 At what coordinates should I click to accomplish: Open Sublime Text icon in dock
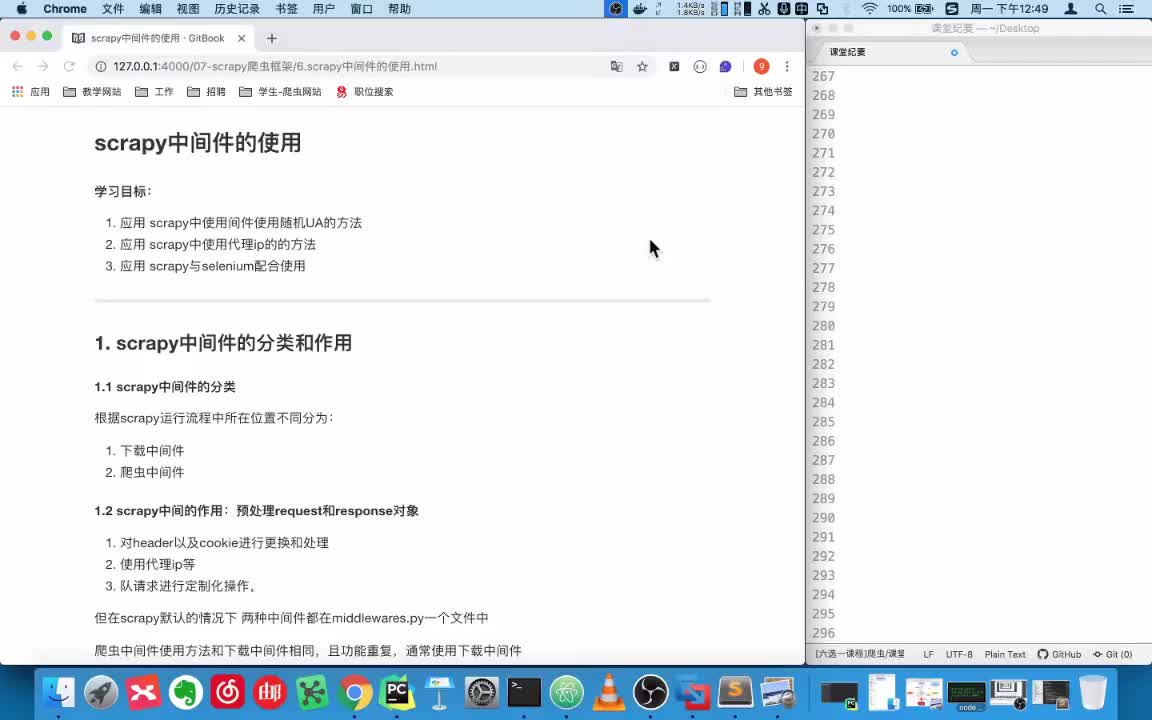[x=735, y=692]
